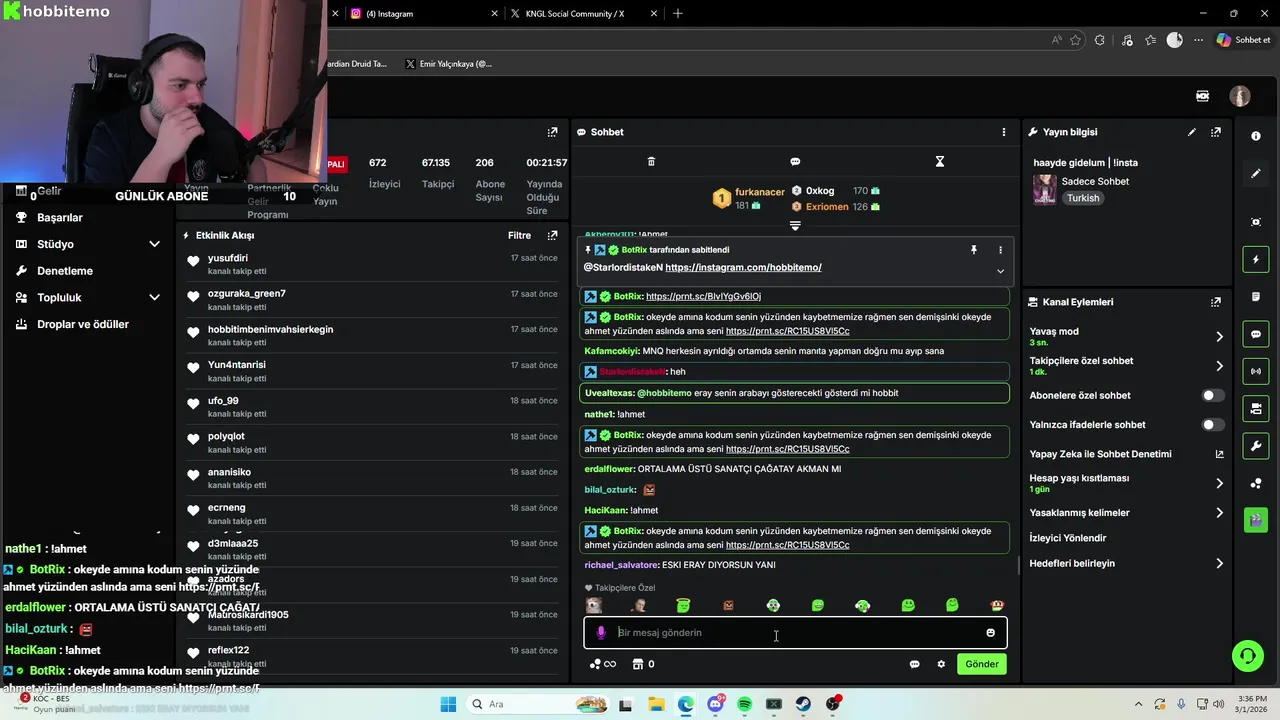This screenshot has width=1280, height=720.
Task: Toggle Abonelere özel sohbet switch
Action: 1212,395
